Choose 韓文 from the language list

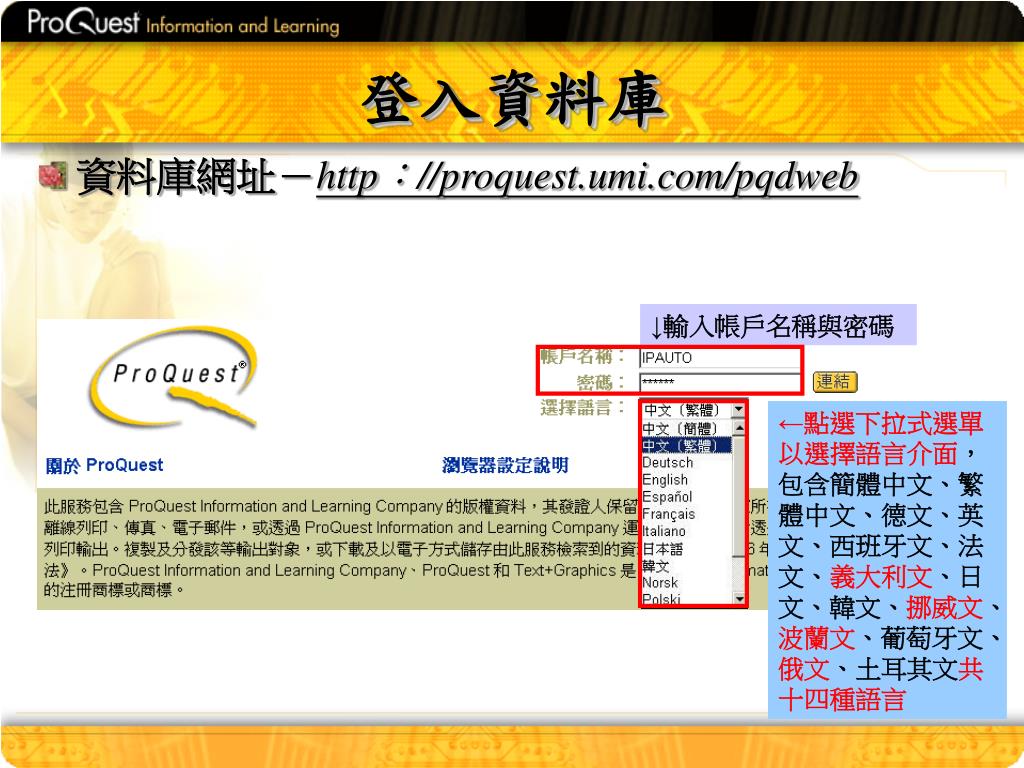coord(686,566)
